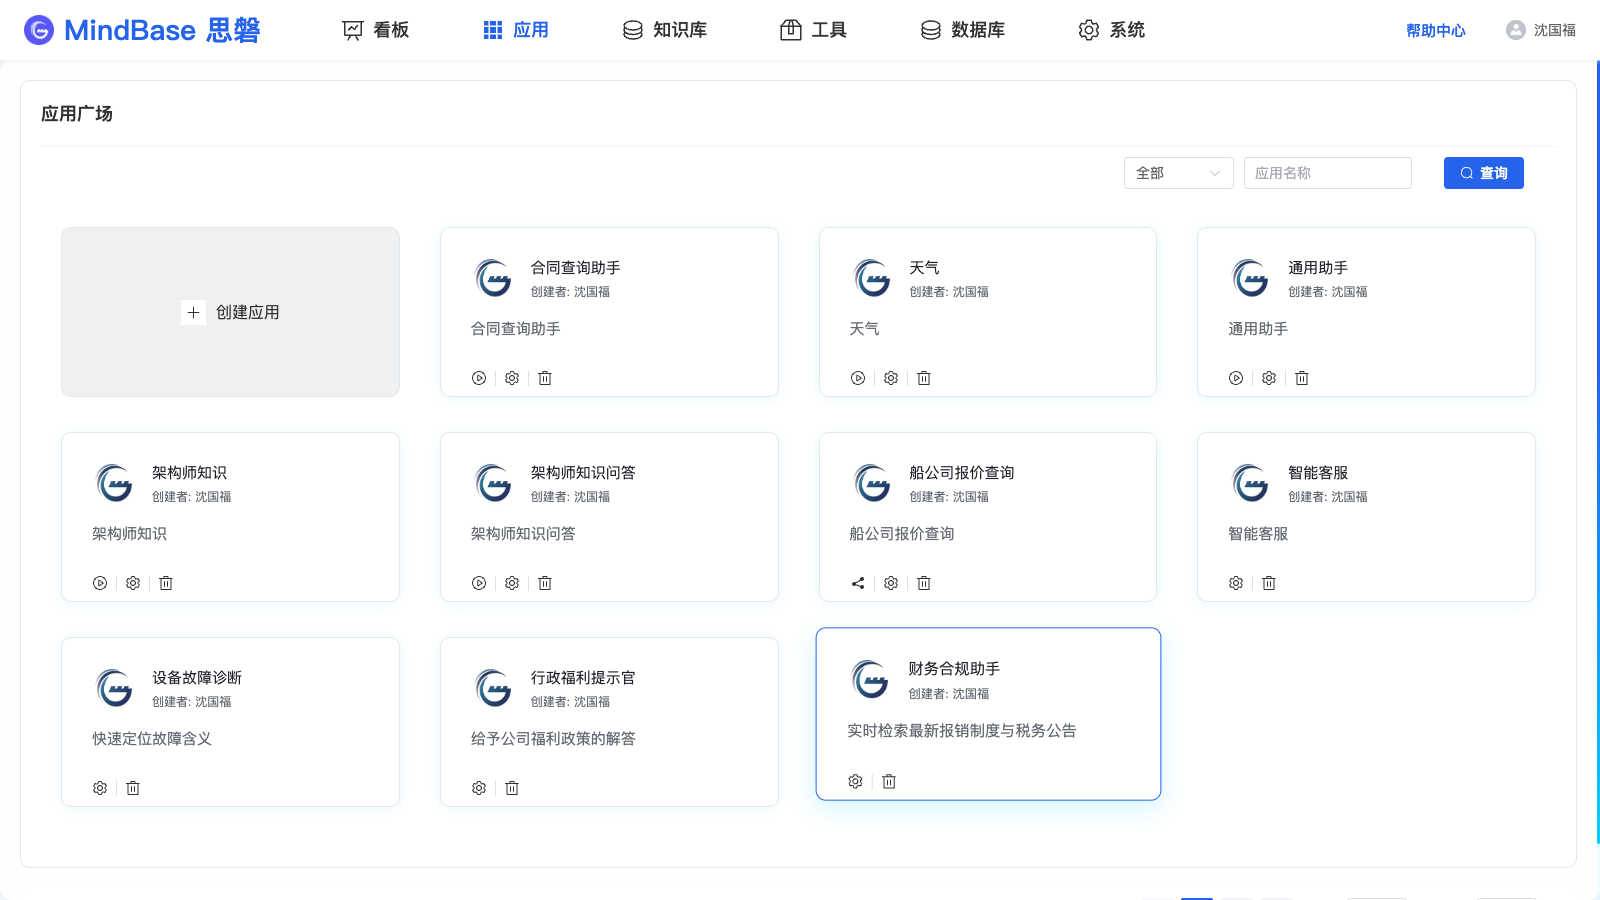Delete the 天气 app using trash icon
Screen dimensions: 1600x900
(x=924, y=378)
